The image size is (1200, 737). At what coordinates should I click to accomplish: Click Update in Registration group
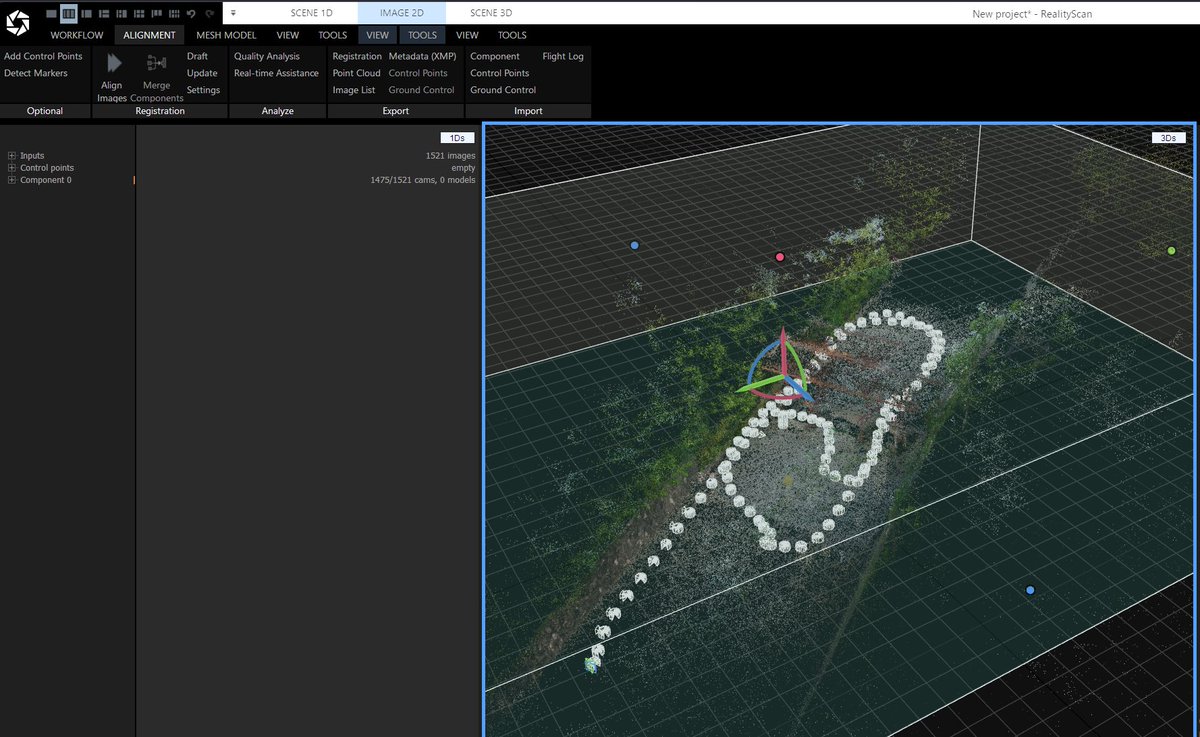(x=202, y=73)
